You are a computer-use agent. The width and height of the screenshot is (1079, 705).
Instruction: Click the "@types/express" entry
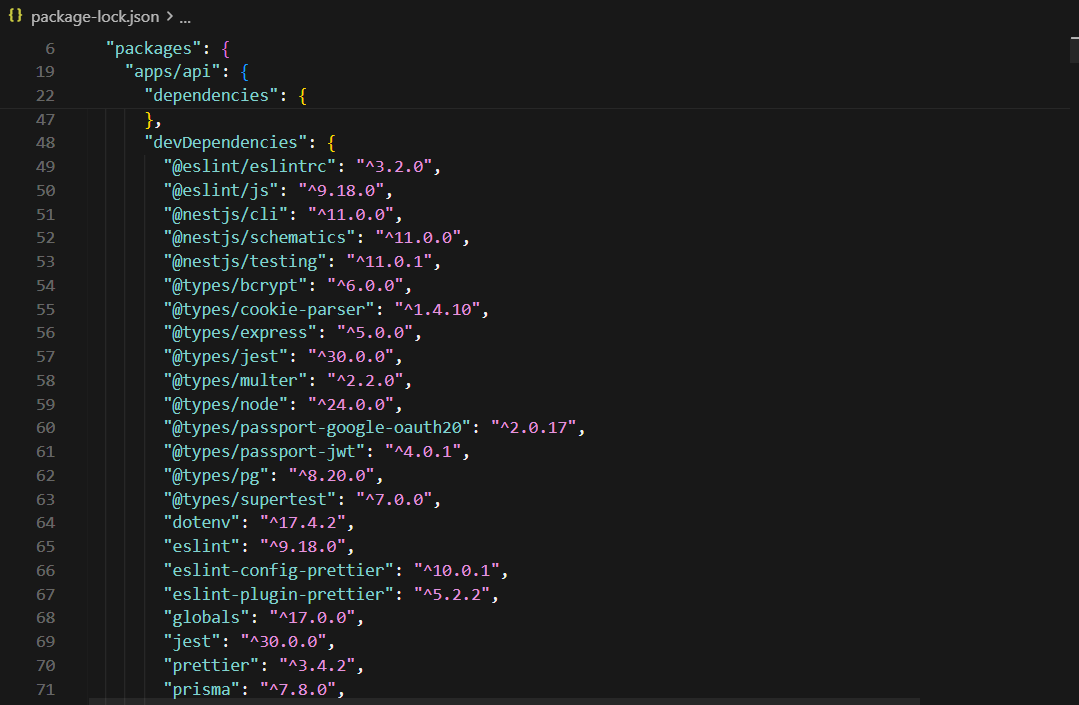292,332
